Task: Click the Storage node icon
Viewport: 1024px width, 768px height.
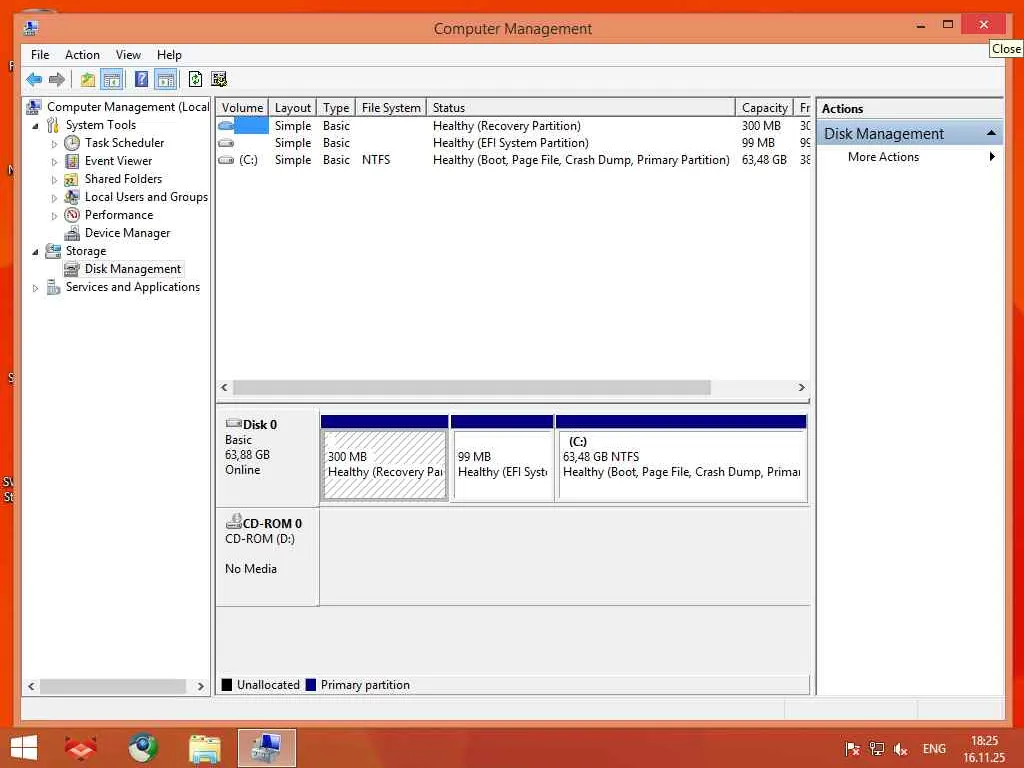Action: (53, 251)
